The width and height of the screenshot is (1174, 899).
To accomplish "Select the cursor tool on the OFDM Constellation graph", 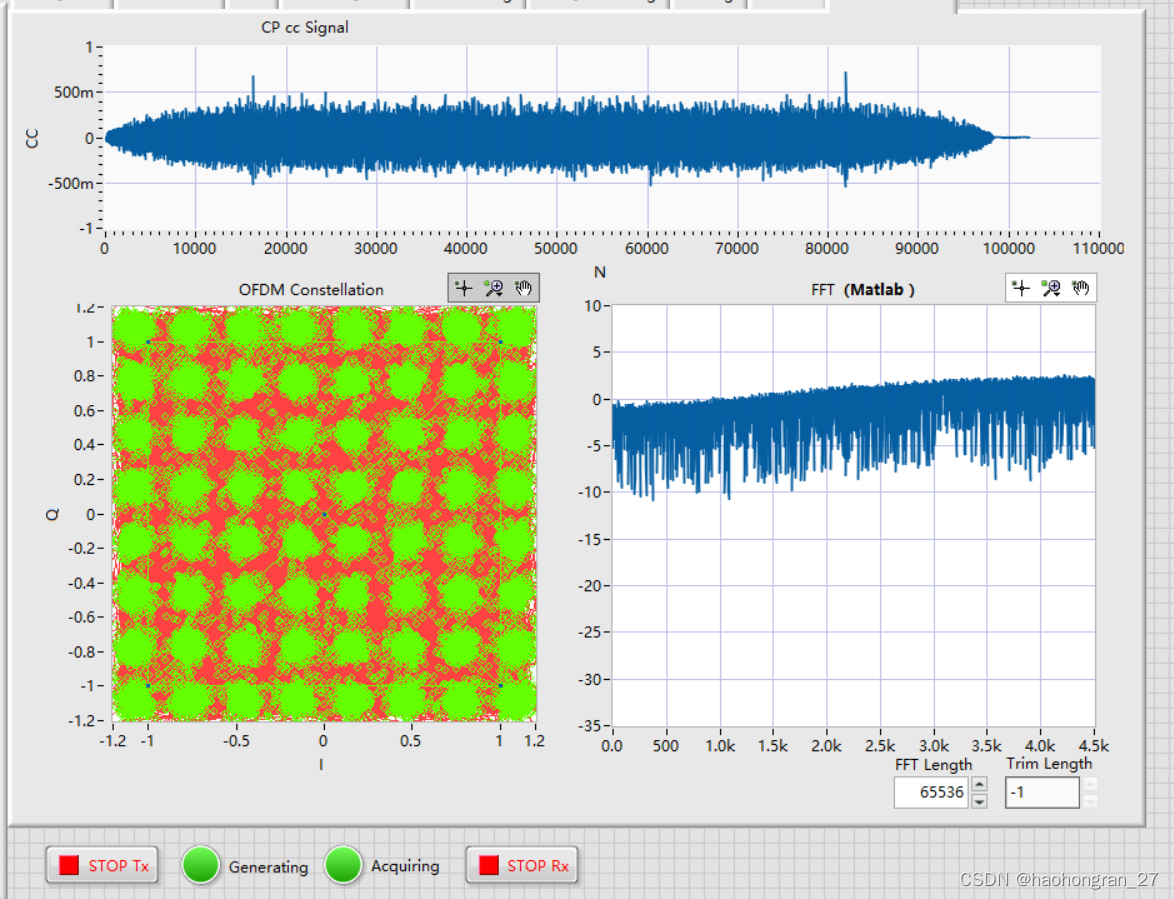I will [x=463, y=288].
